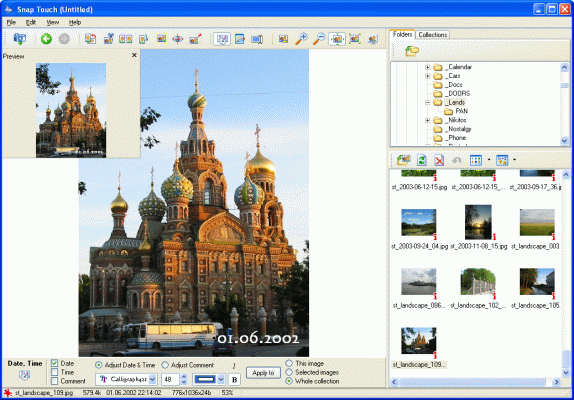
Task: Click the folder-up icon in Folders panel
Action: (x=412, y=51)
